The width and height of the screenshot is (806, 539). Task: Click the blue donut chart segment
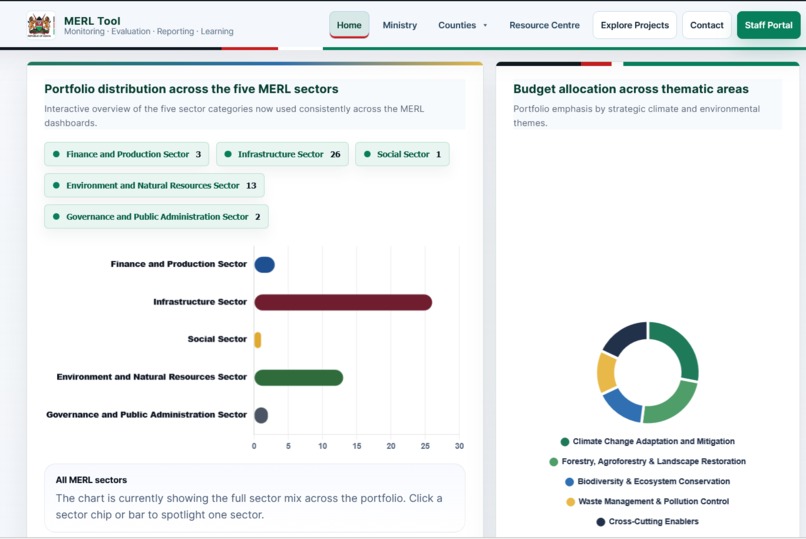click(623, 406)
